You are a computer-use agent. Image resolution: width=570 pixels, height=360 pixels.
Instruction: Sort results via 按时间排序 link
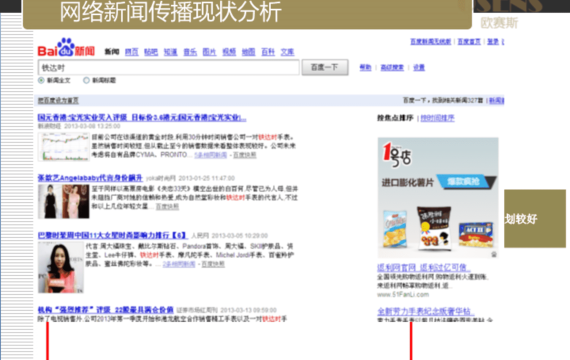click(437, 118)
